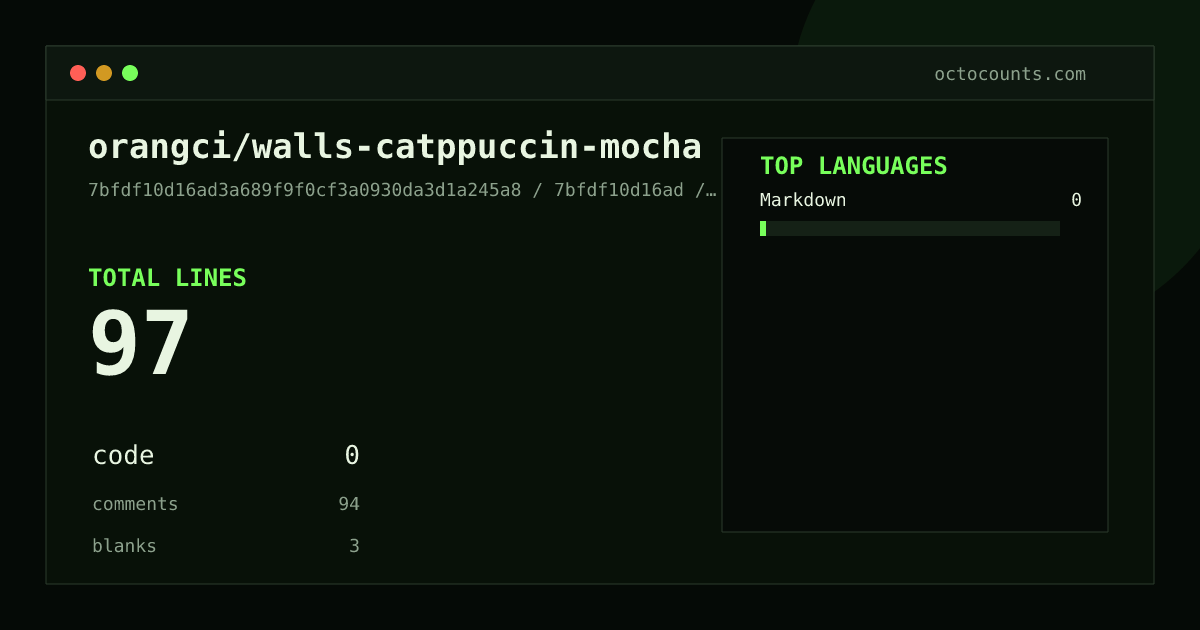Click the code label

point(124,456)
